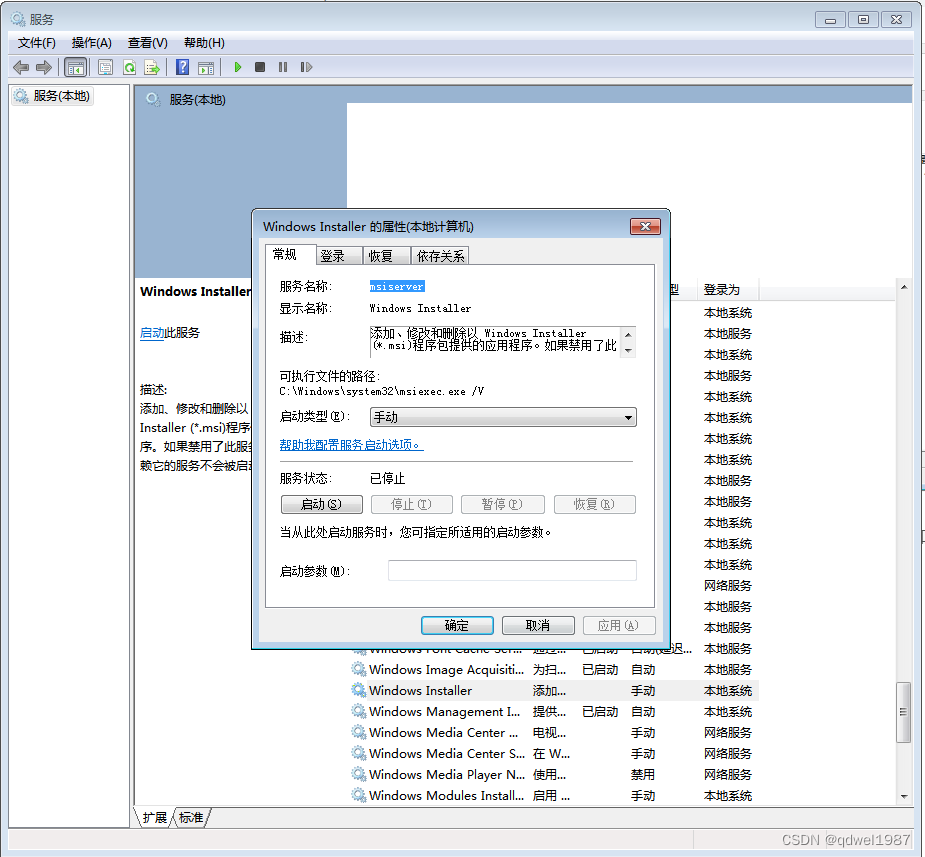The height and width of the screenshot is (857, 925).
Task: Click the 启动(S) button
Action: coord(322,504)
